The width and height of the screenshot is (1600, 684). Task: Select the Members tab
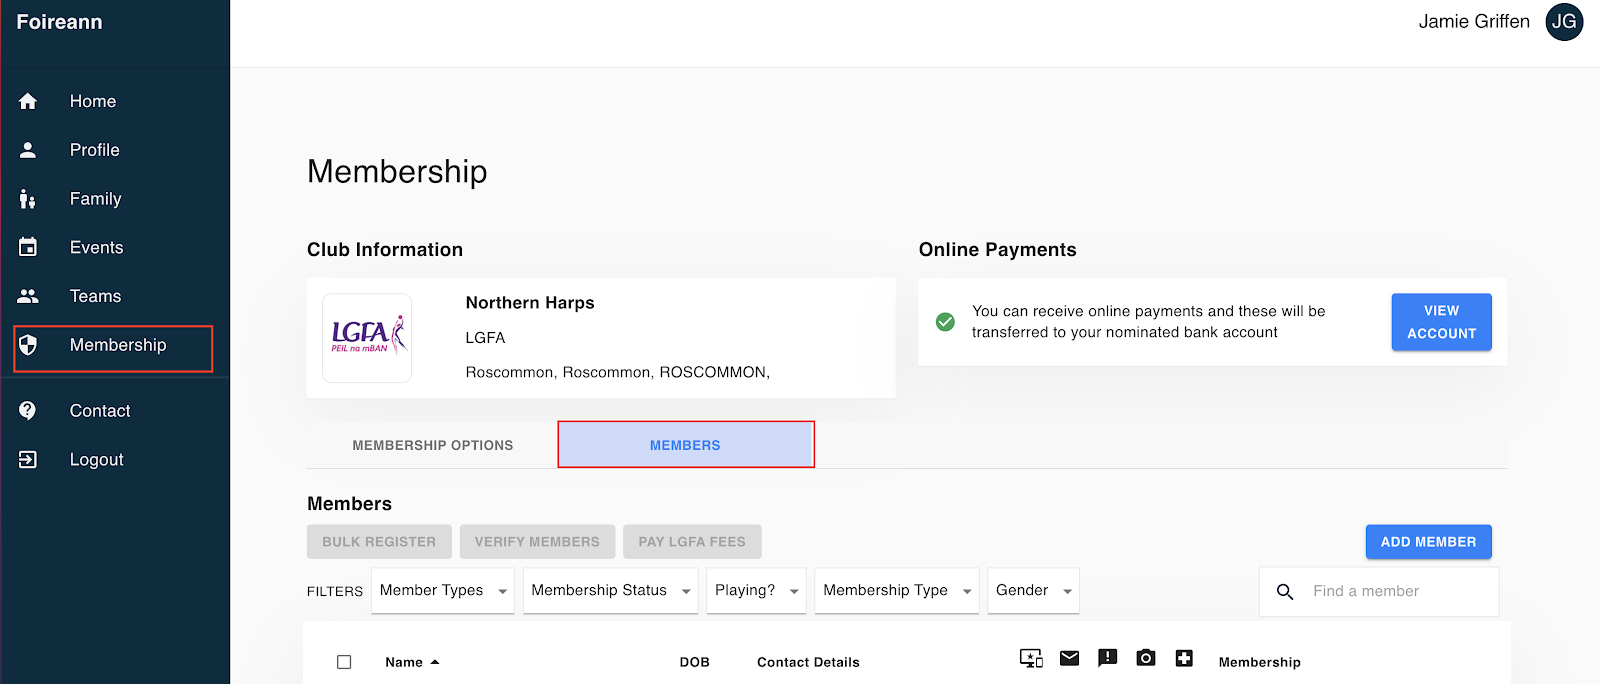pyautogui.click(x=685, y=445)
